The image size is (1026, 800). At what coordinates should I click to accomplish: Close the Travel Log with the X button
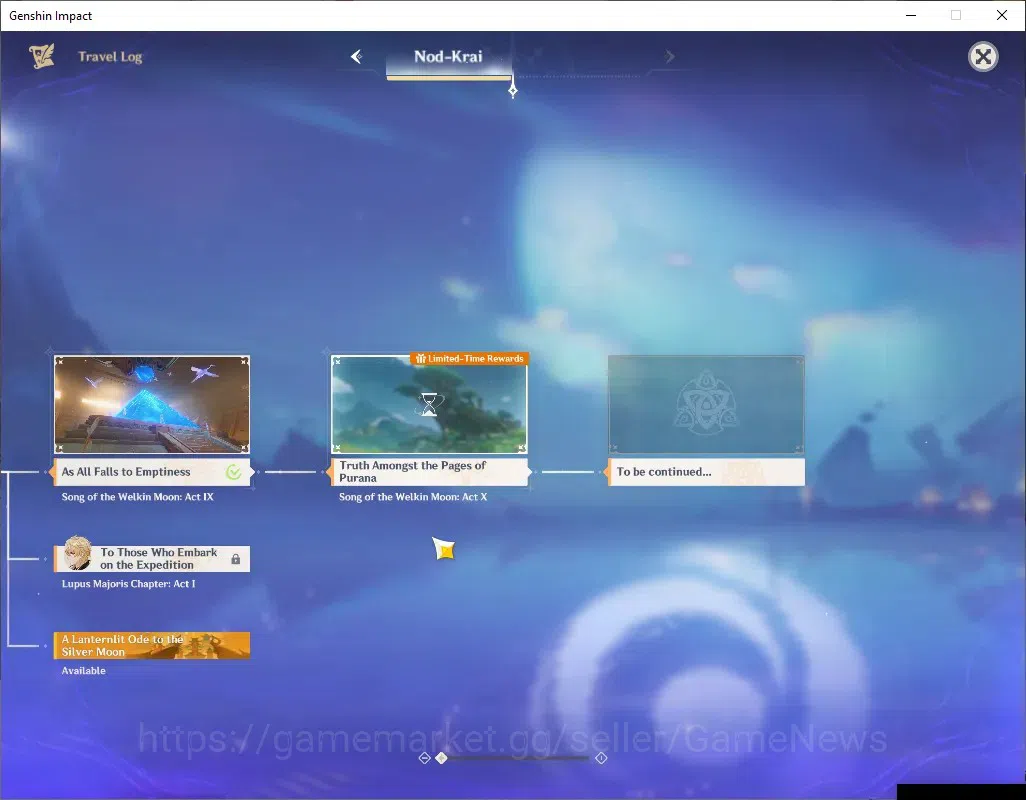pyautogui.click(x=983, y=57)
